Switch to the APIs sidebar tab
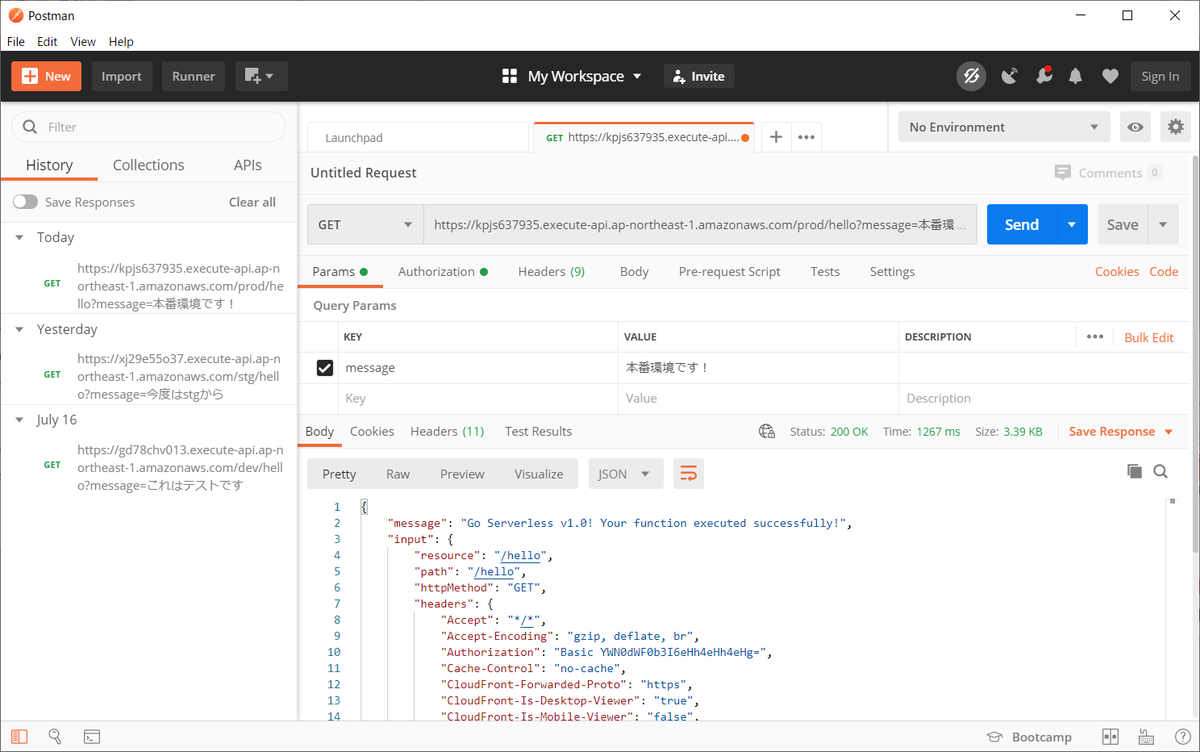Image resolution: width=1200 pixels, height=752 pixels. click(248, 165)
